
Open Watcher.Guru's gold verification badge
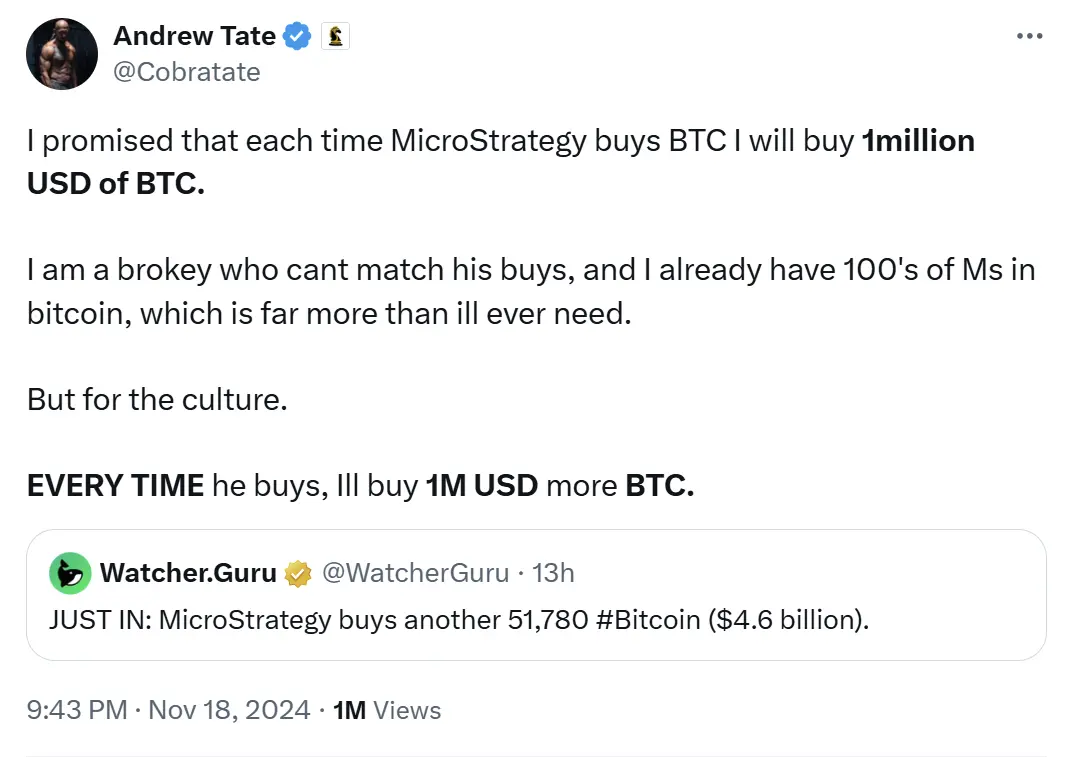pyautogui.click(x=297, y=573)
